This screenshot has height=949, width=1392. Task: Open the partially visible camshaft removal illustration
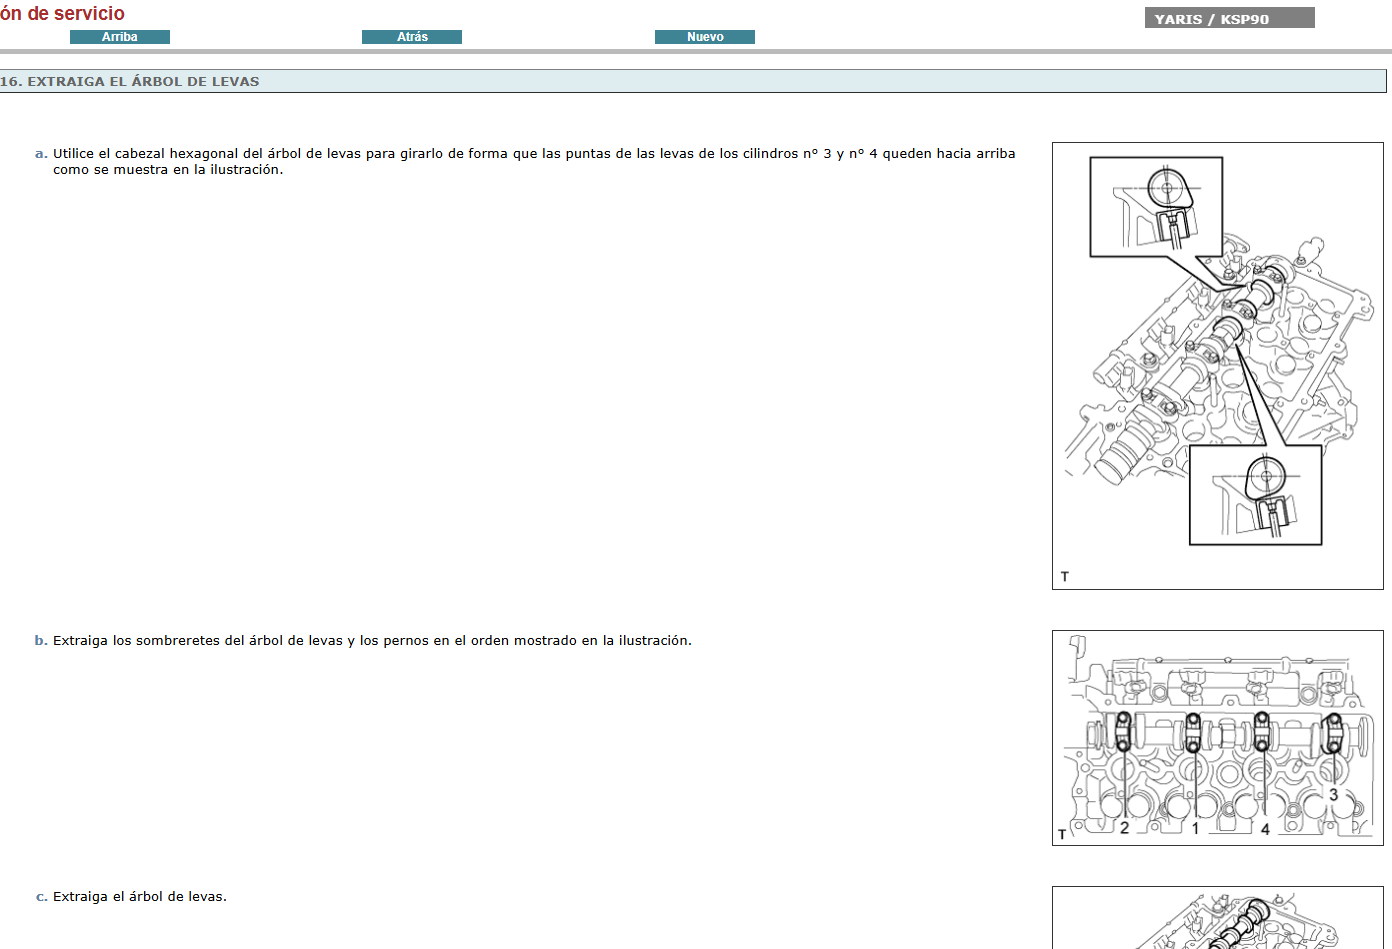pos(1216,920)
